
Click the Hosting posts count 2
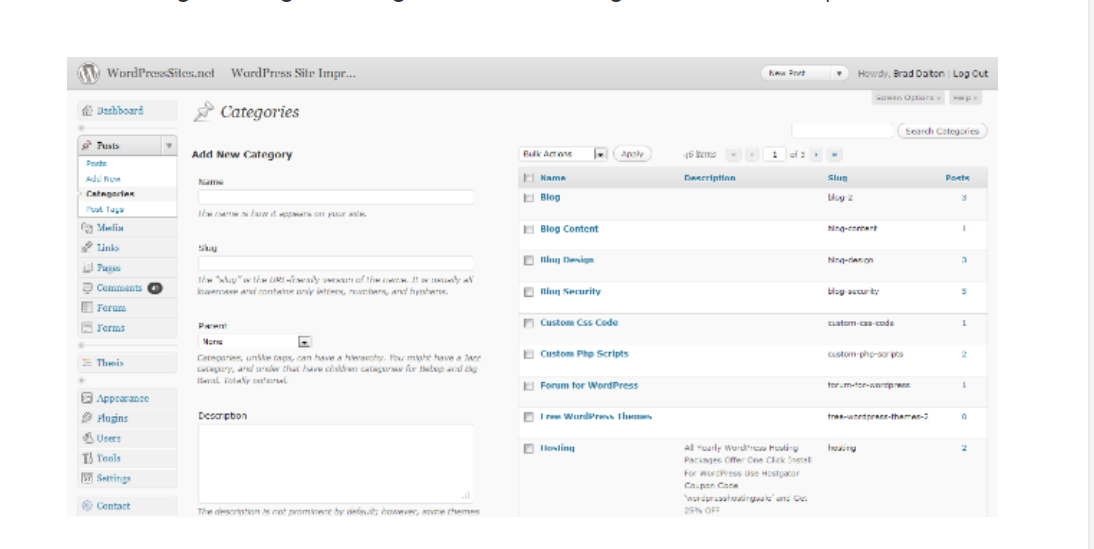tap(964, 448)
